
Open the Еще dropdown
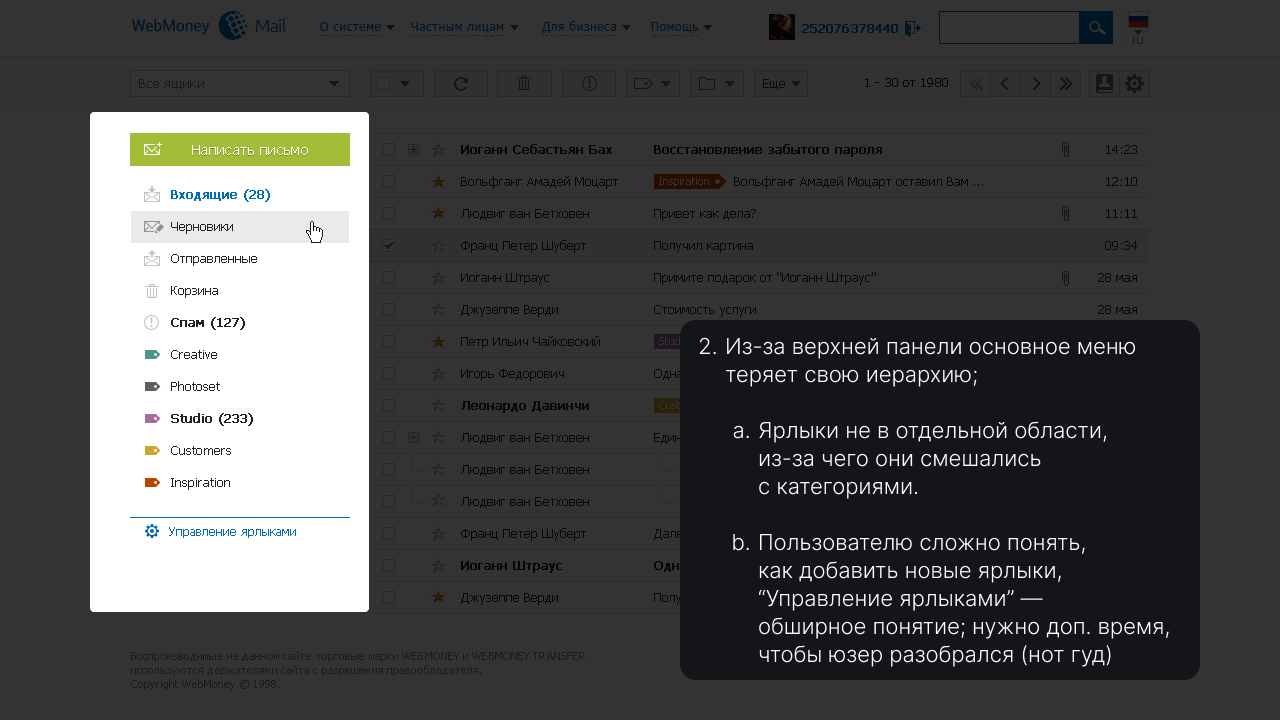point(781,84)
